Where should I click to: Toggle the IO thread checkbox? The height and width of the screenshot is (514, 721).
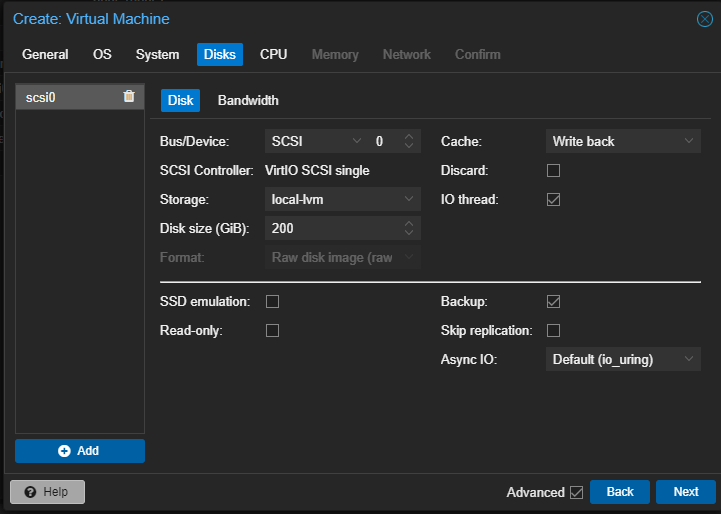(x=553, y=200)
